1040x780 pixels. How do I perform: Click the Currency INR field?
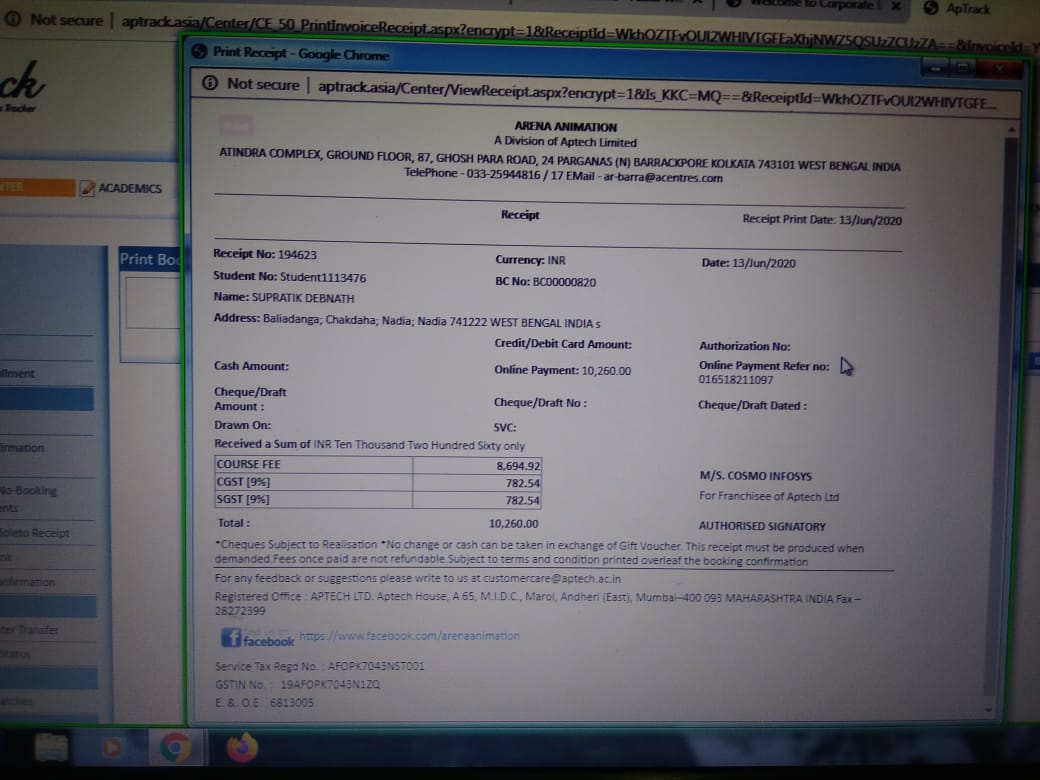click(x=530, y=260)
